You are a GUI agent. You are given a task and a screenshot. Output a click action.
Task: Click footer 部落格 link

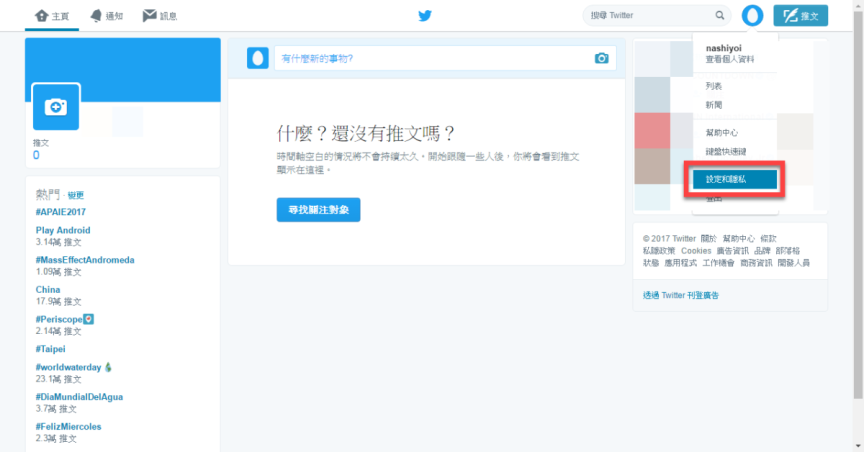[787, 251]
